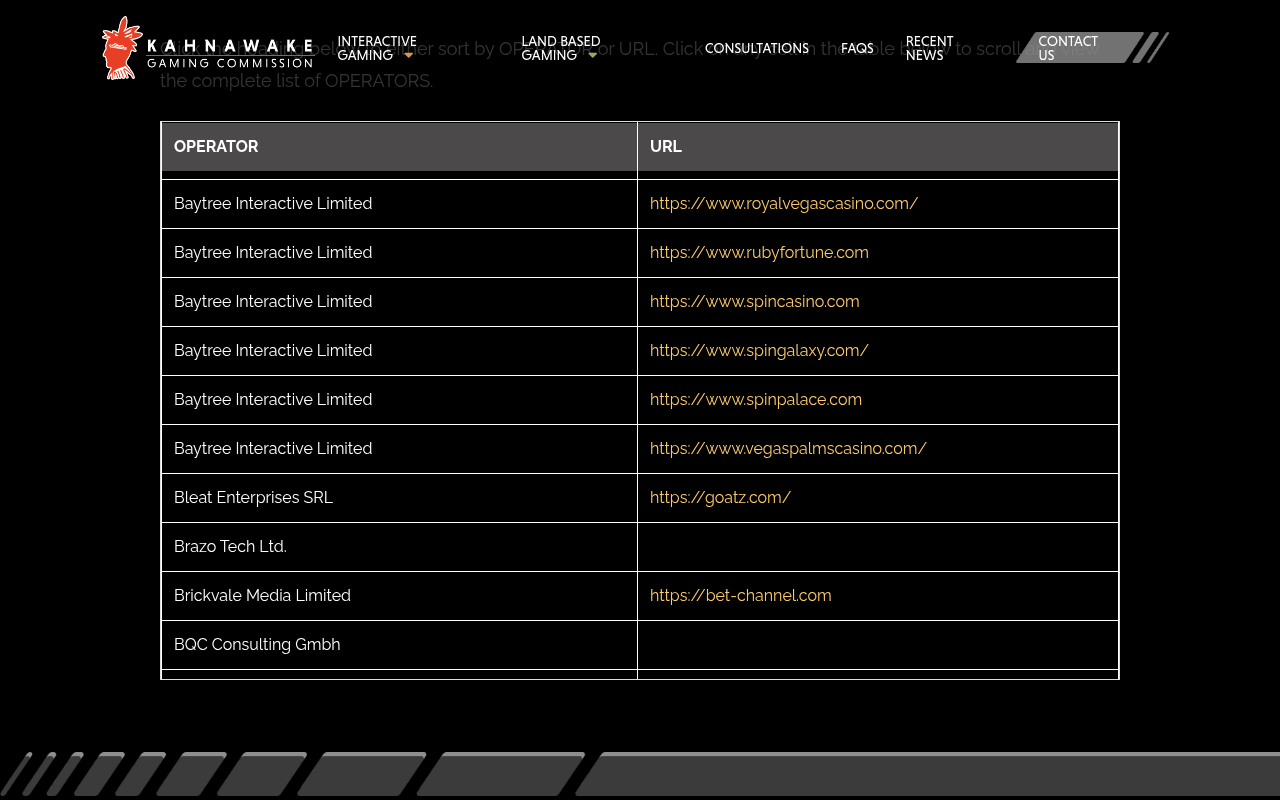Screen dimensions: 1280x800
Task: Expand the Land Based Gaming dropdown arrow
Action: pos(592,56)
